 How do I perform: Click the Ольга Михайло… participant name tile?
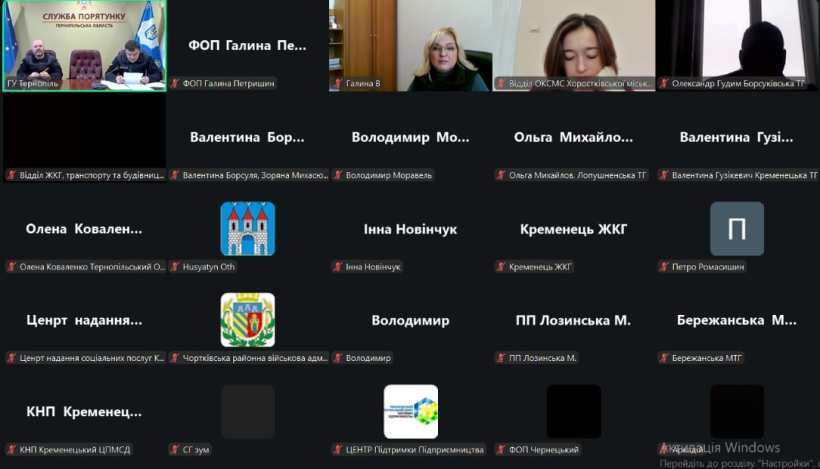573,137
